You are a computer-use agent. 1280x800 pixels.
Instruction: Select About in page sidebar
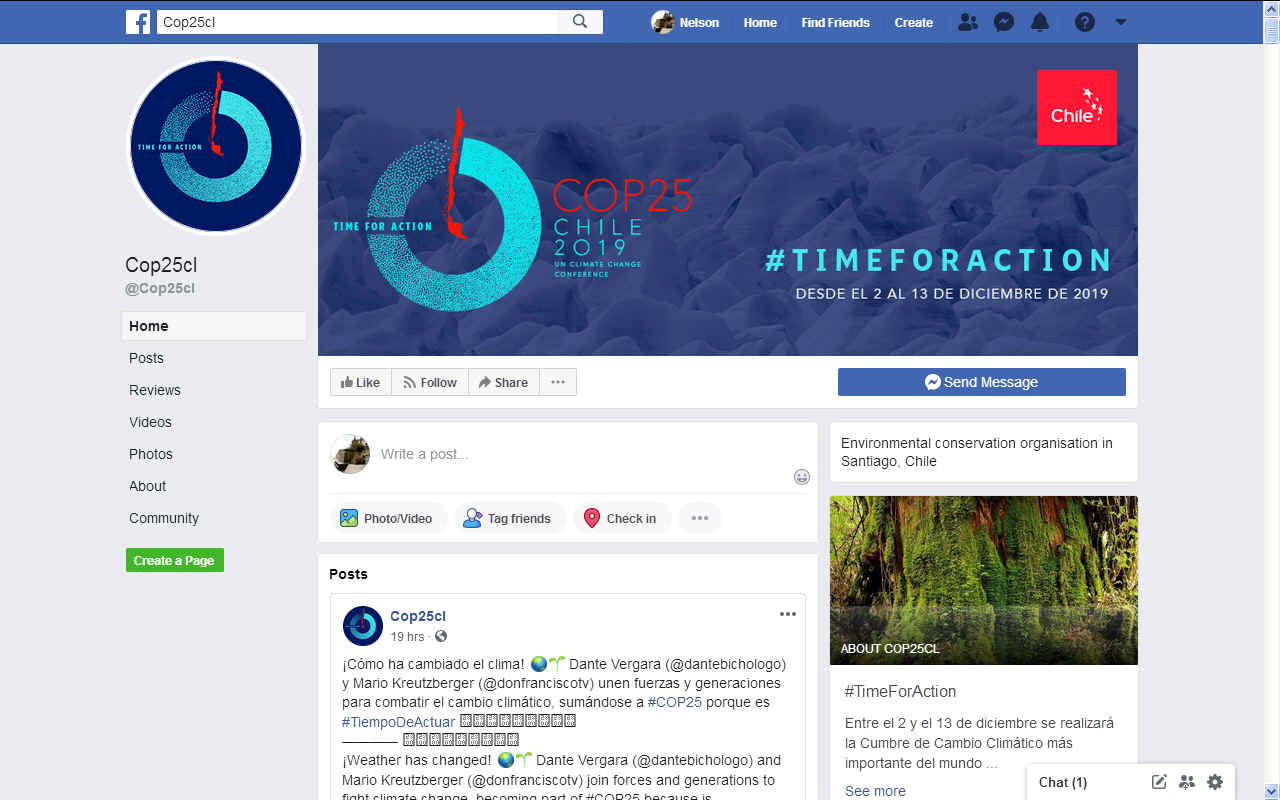pyautogui.click(x=148, y=486)
